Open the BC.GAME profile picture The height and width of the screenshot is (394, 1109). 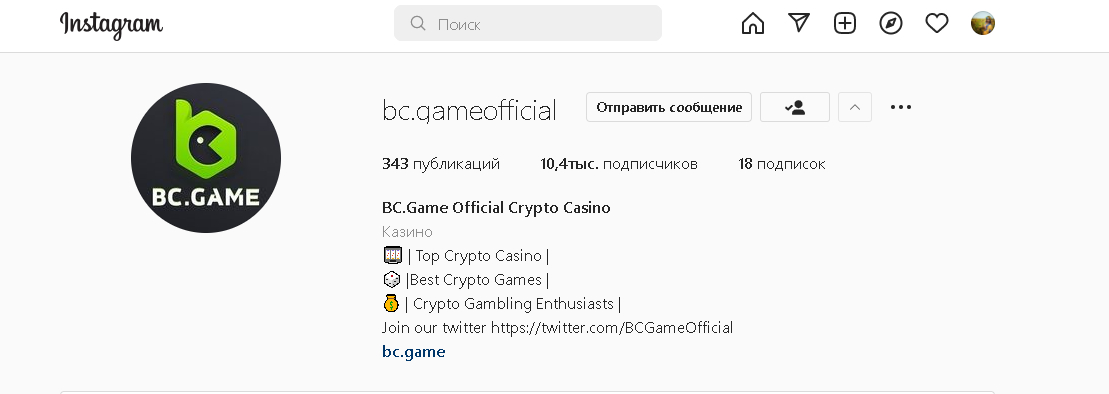206,158
